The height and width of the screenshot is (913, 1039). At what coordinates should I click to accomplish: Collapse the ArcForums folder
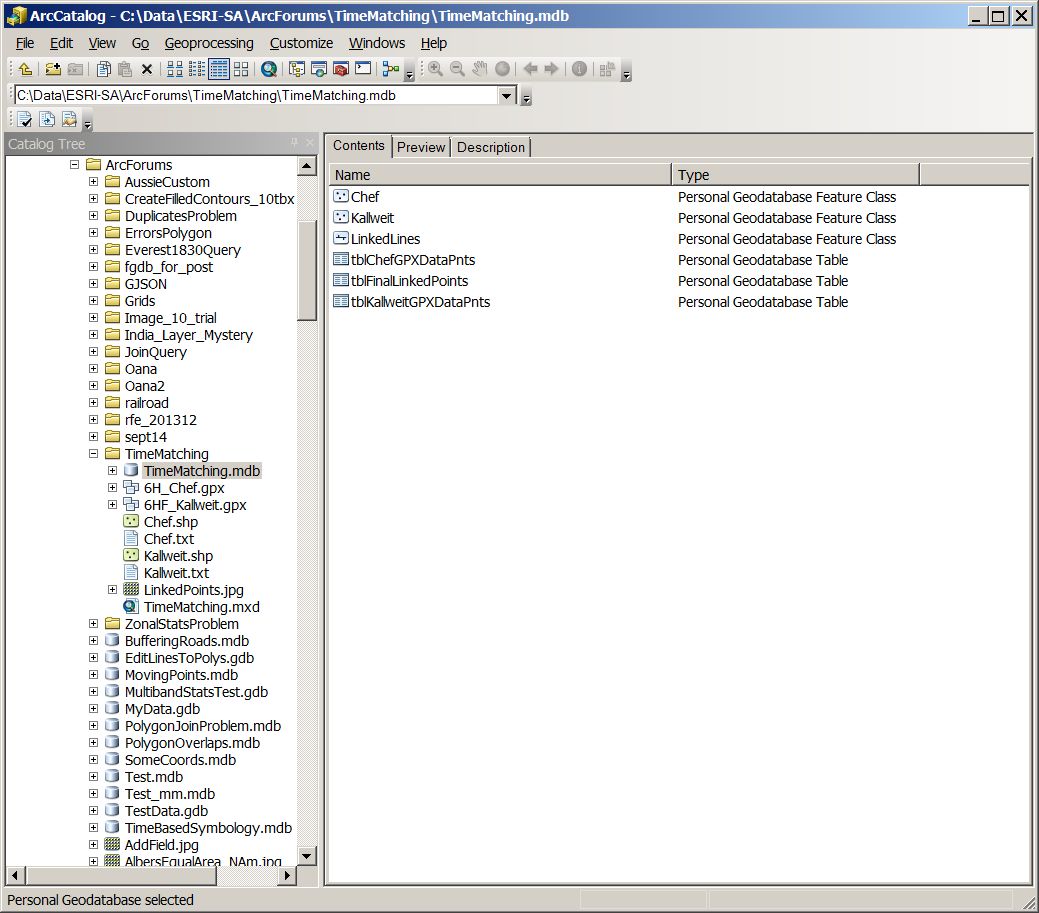[74, 164]
